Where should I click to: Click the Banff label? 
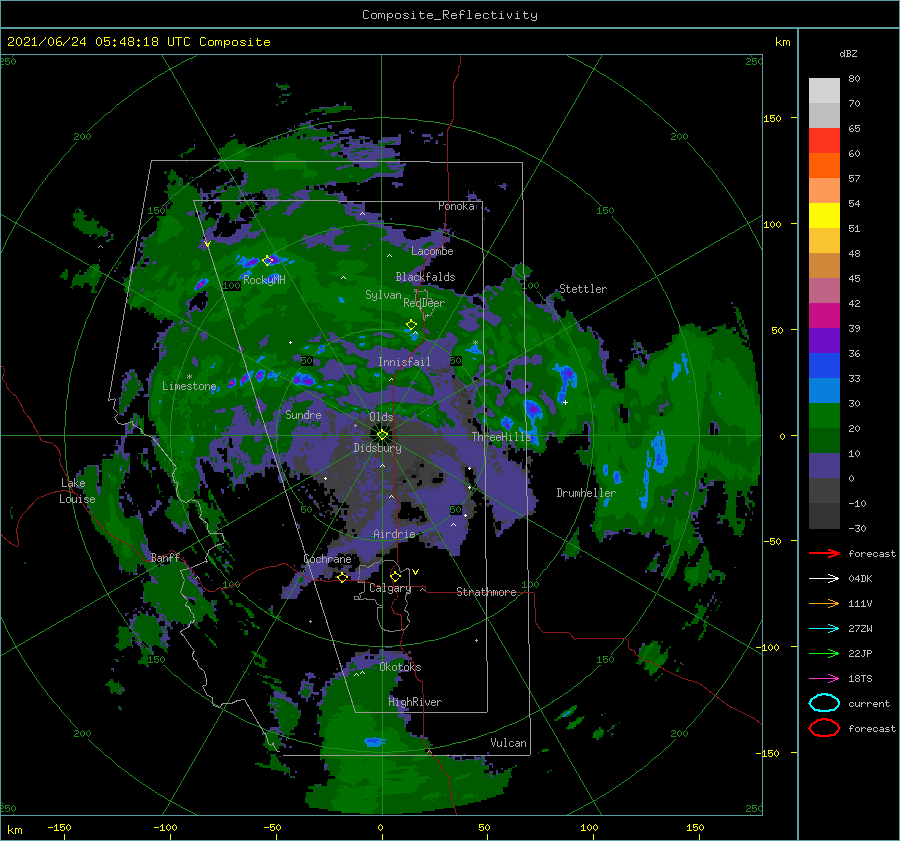[x=165, y=557]
